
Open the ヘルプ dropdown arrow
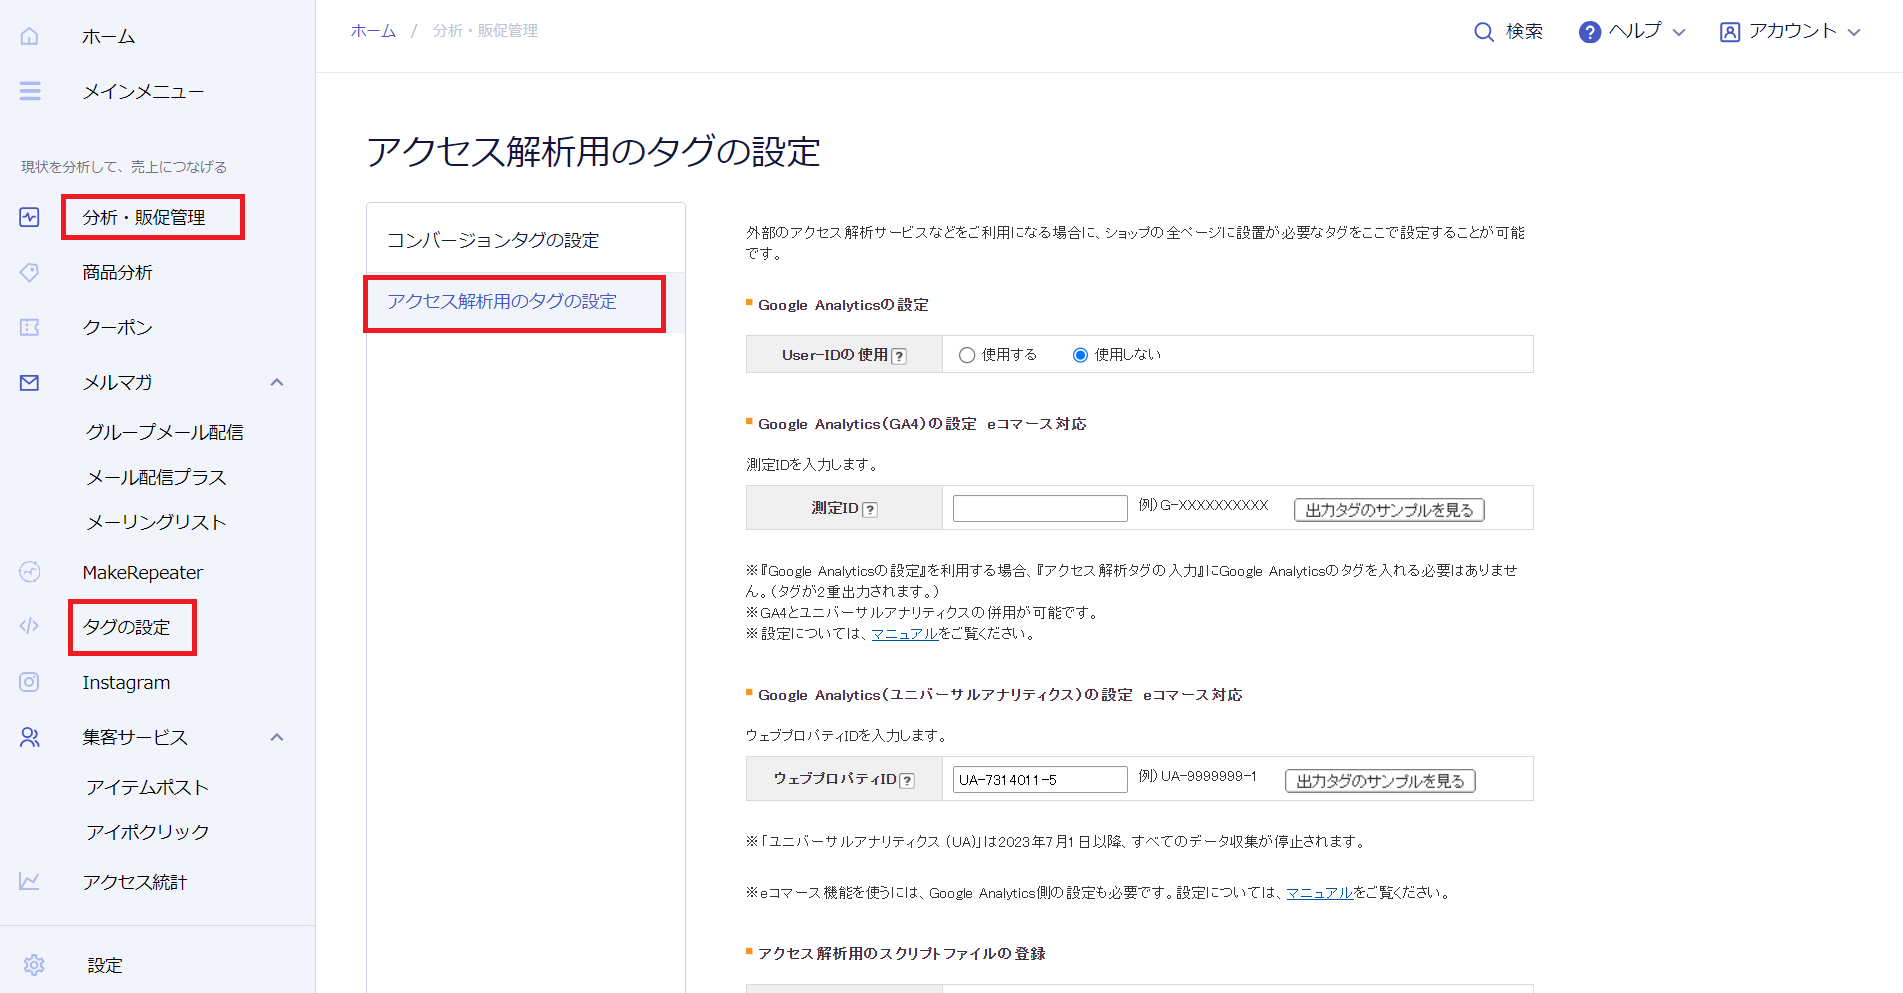coord(1679,32)
